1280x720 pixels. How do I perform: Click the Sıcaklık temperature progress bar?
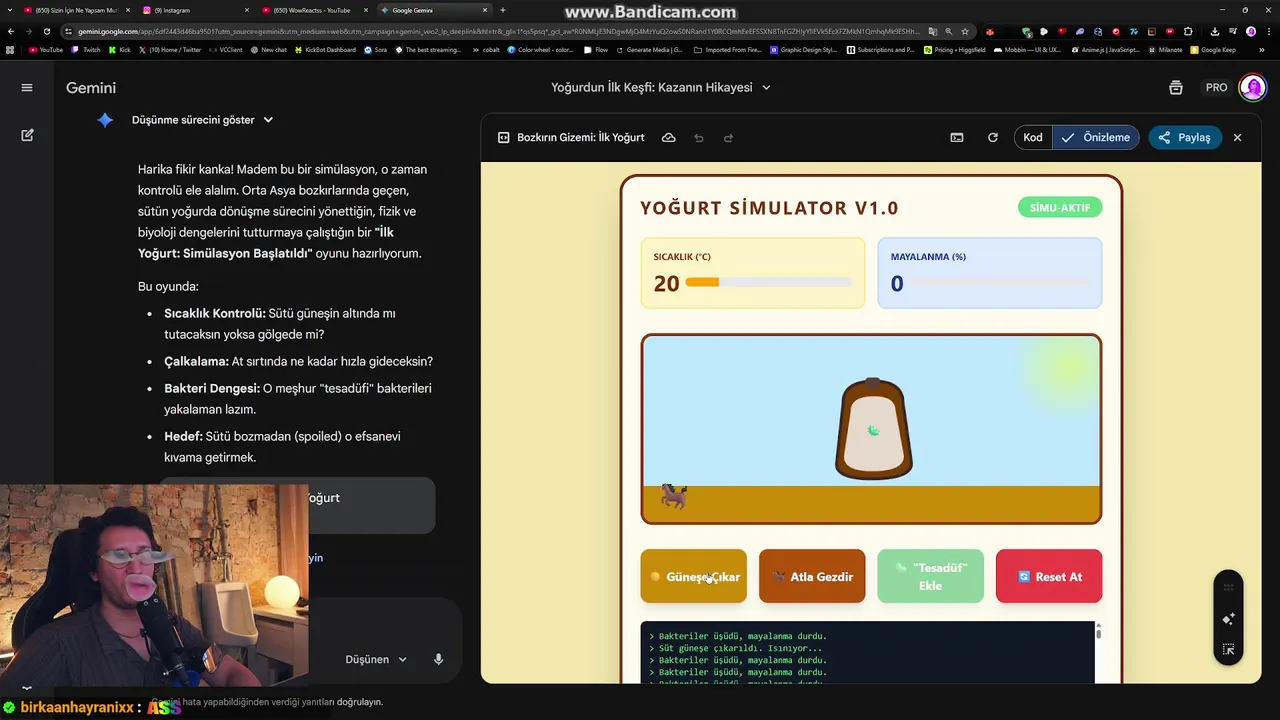coord(768,283)
